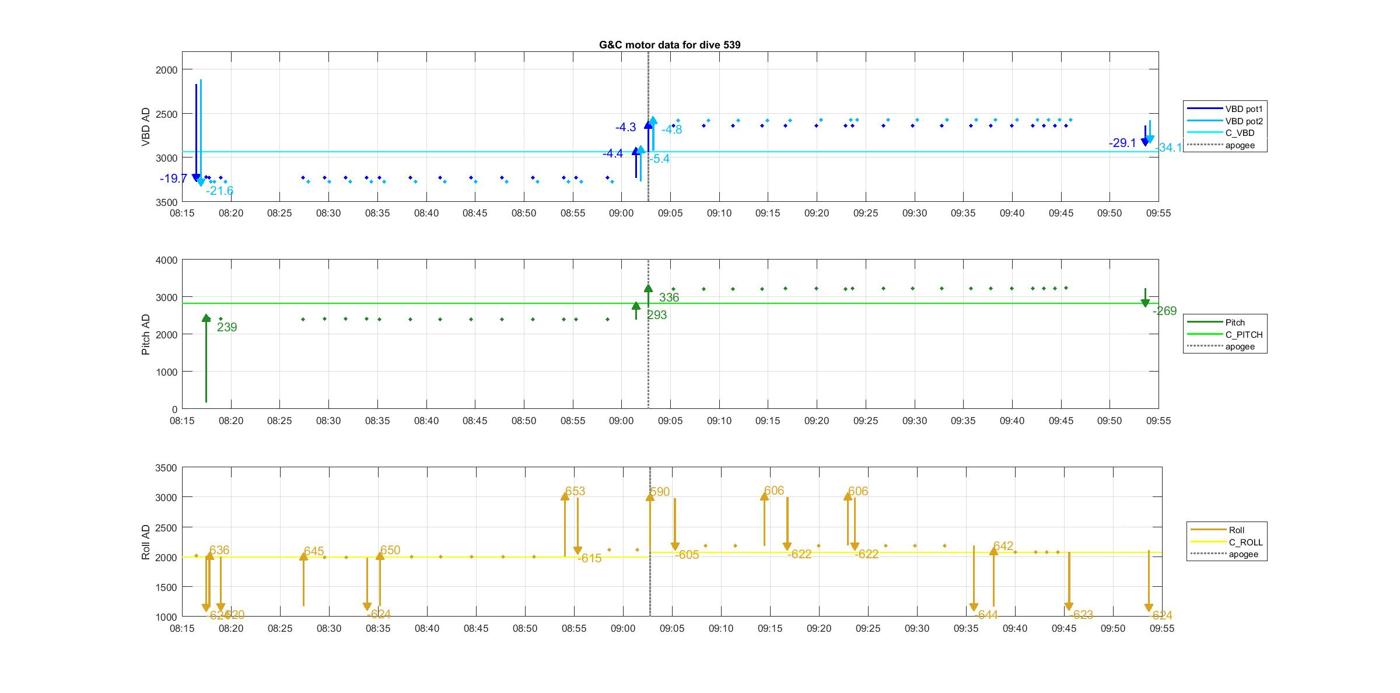The width and height of the screenshot is (1400, 693).
Task: Click the '-21.6' data label in the VBD plot
Action: (x=220, y=191)
